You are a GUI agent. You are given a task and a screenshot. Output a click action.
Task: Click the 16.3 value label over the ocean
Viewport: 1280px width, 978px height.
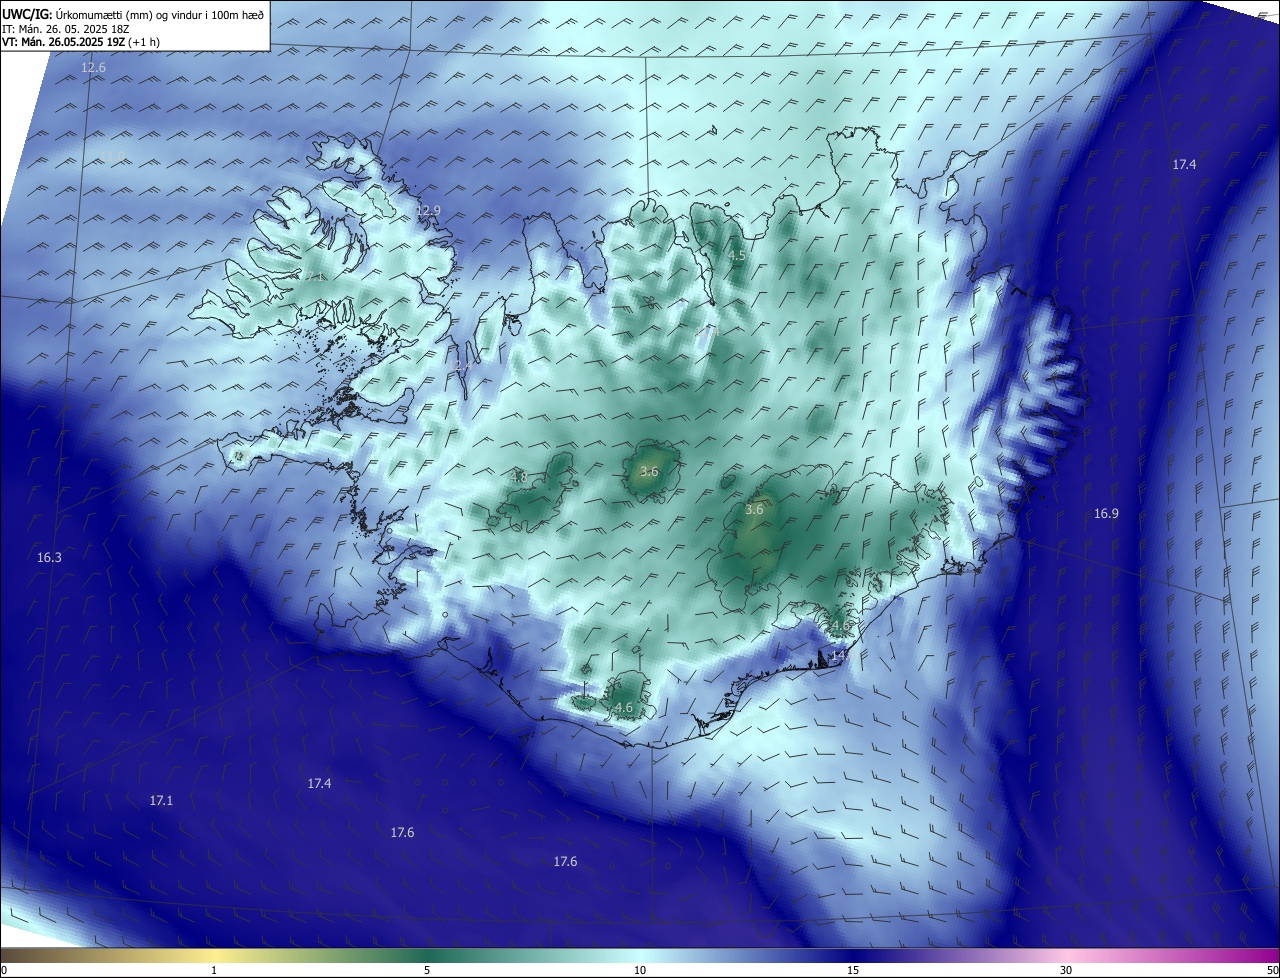(x=49, y=557)
